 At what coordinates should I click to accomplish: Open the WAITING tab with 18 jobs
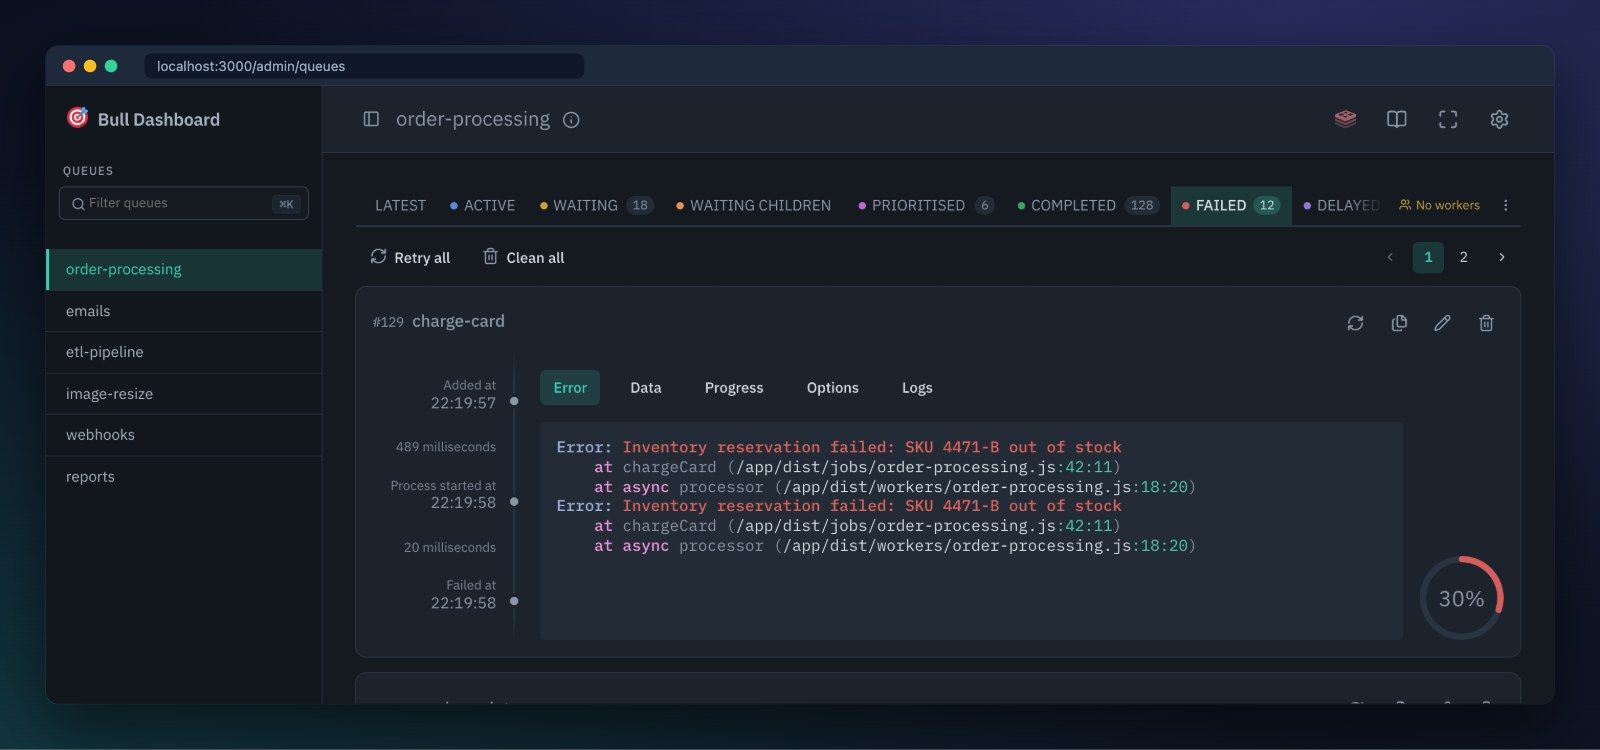click(596, 205)
